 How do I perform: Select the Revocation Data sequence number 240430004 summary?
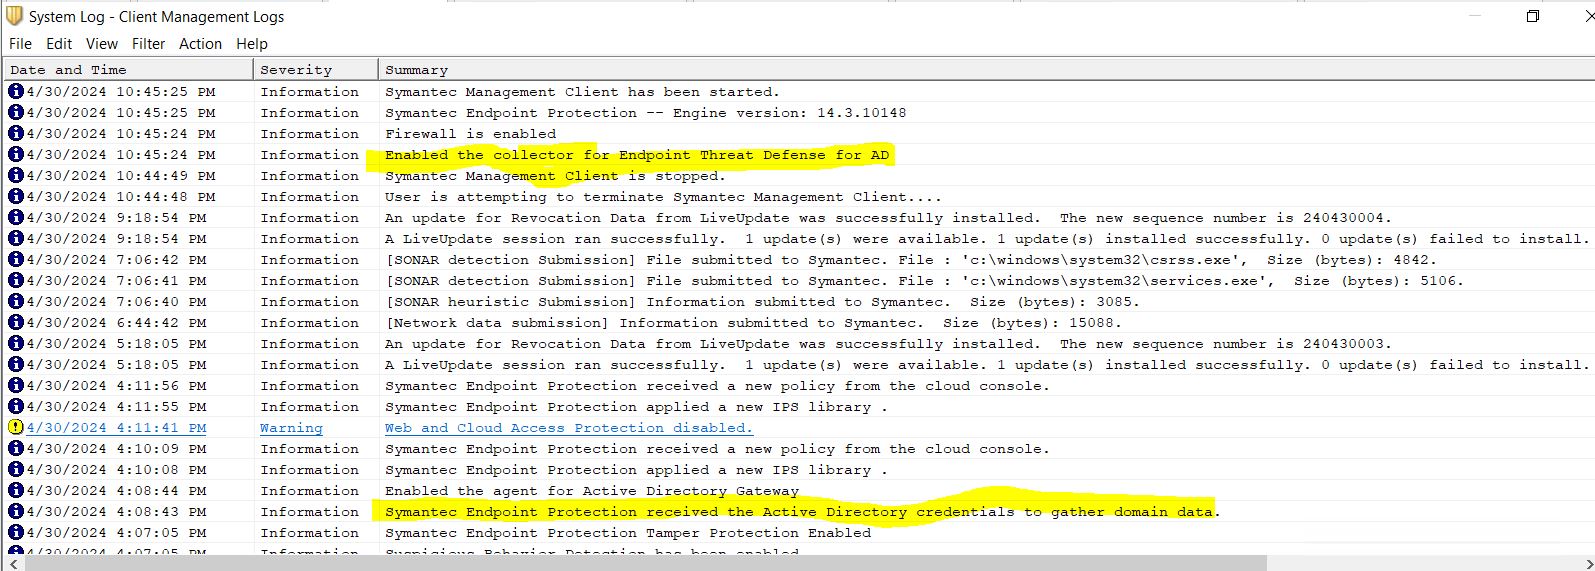click(888, 218)
